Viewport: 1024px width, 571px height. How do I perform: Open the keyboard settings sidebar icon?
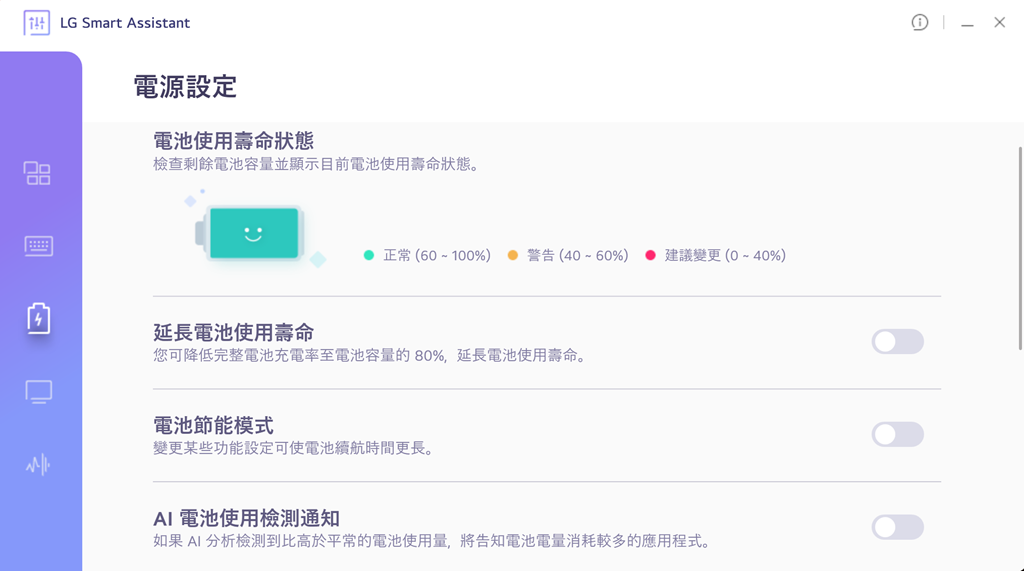point(38,246)
